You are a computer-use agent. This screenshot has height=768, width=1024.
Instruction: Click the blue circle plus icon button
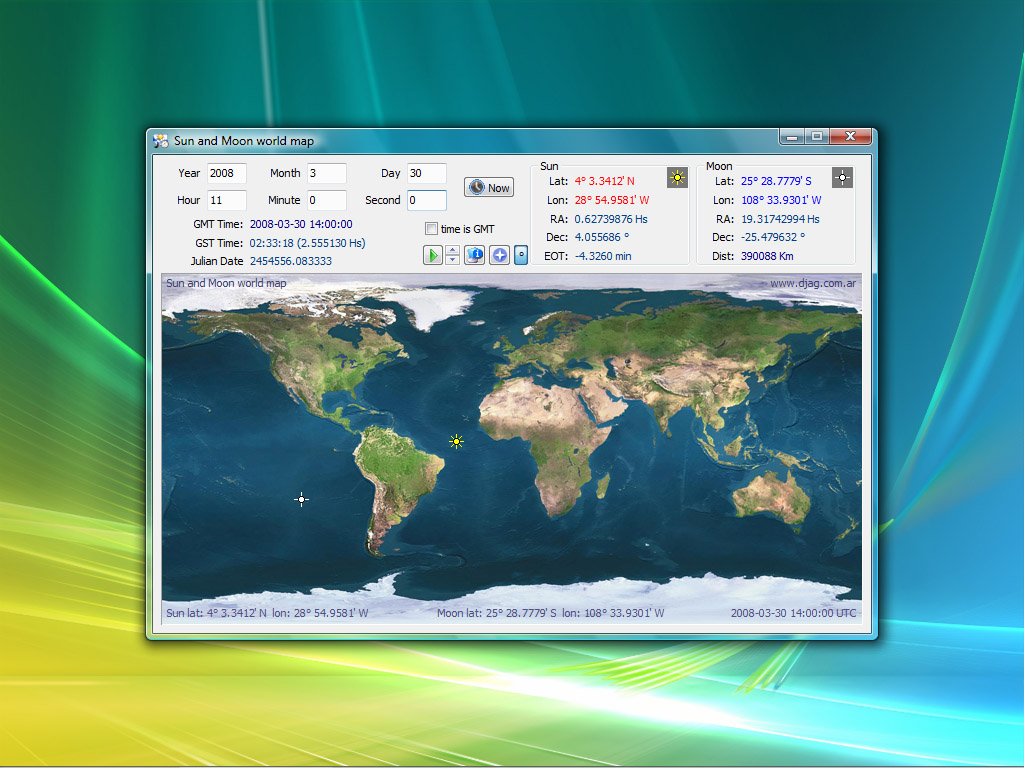pyautogui.click(x=499, y=255)
